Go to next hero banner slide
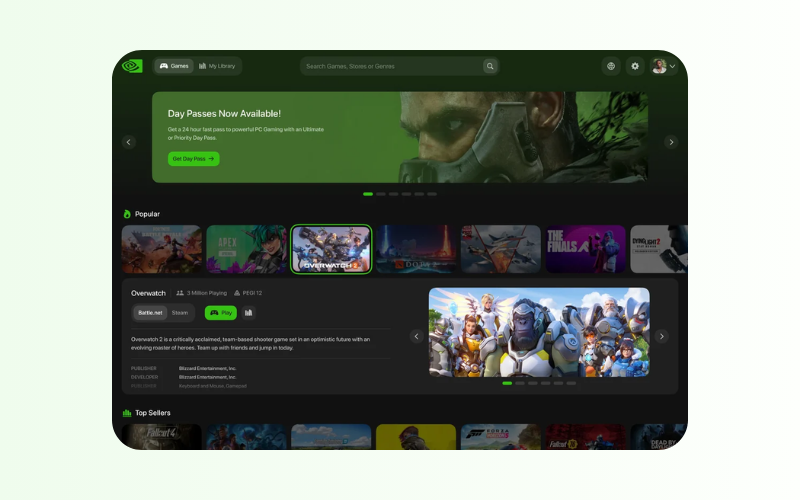 point(671,142)
